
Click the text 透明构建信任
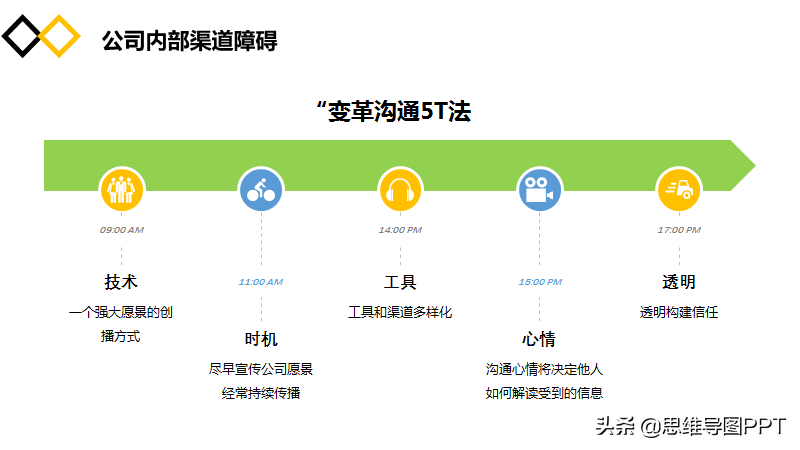[679, 312]
